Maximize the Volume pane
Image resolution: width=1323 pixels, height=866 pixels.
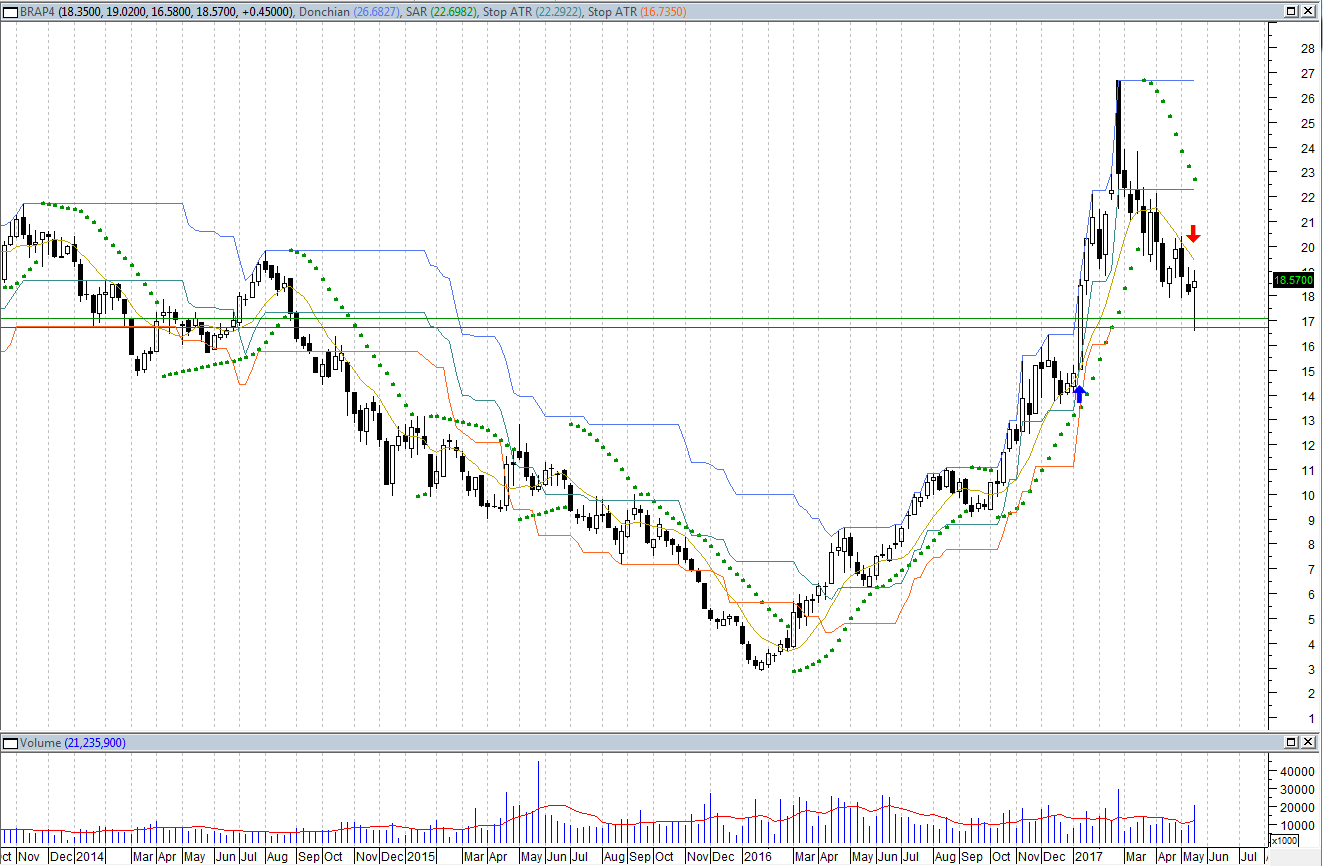tap(1289, 742)
